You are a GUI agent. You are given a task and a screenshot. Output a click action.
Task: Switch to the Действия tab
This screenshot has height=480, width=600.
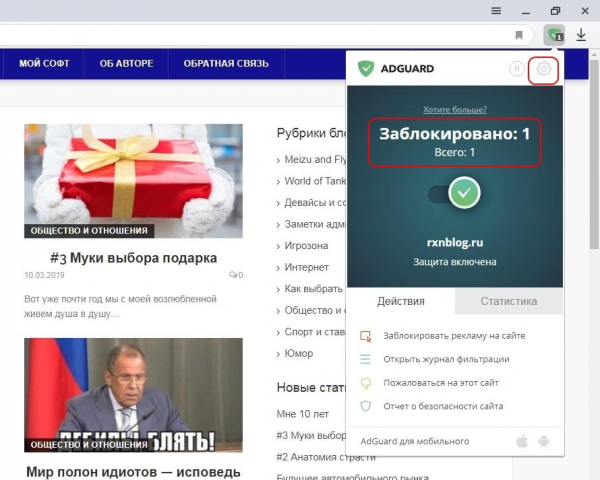click(x=401, y=301)
